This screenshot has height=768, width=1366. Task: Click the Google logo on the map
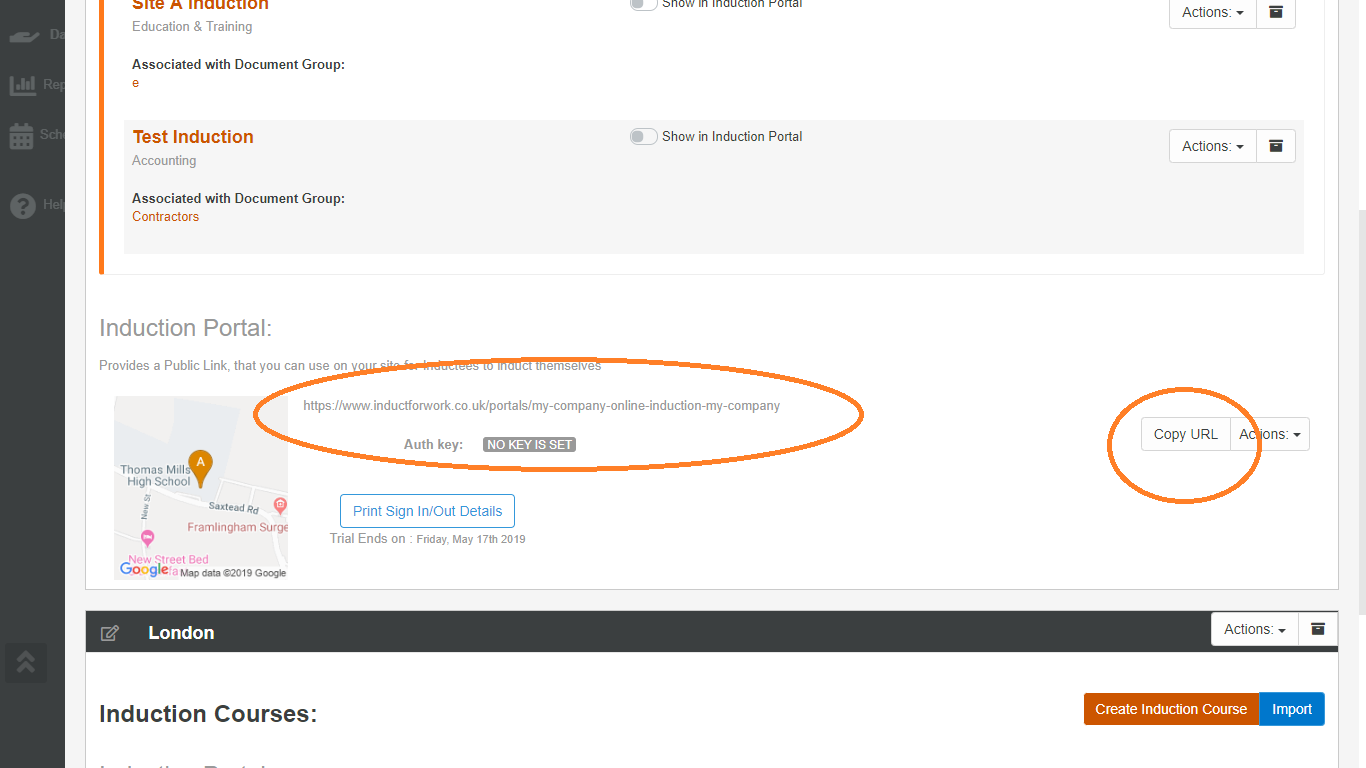click(145, 569)
